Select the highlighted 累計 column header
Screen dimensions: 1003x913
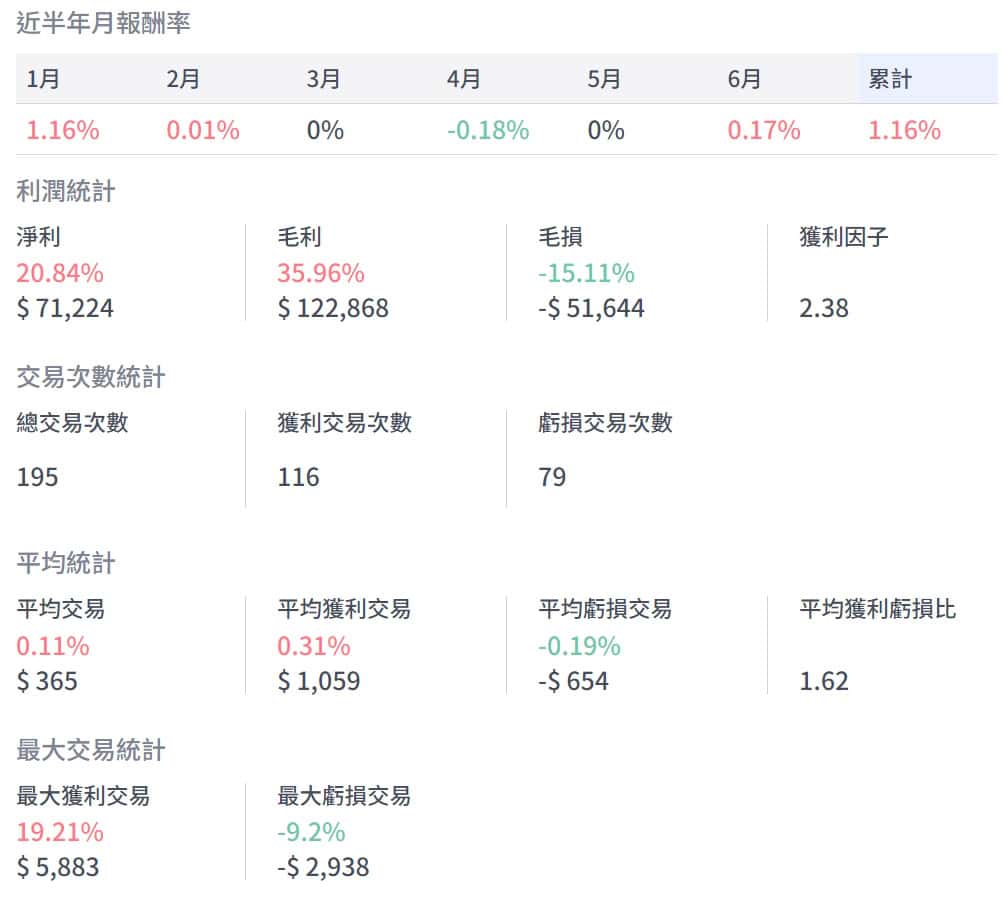pos(890,79)
